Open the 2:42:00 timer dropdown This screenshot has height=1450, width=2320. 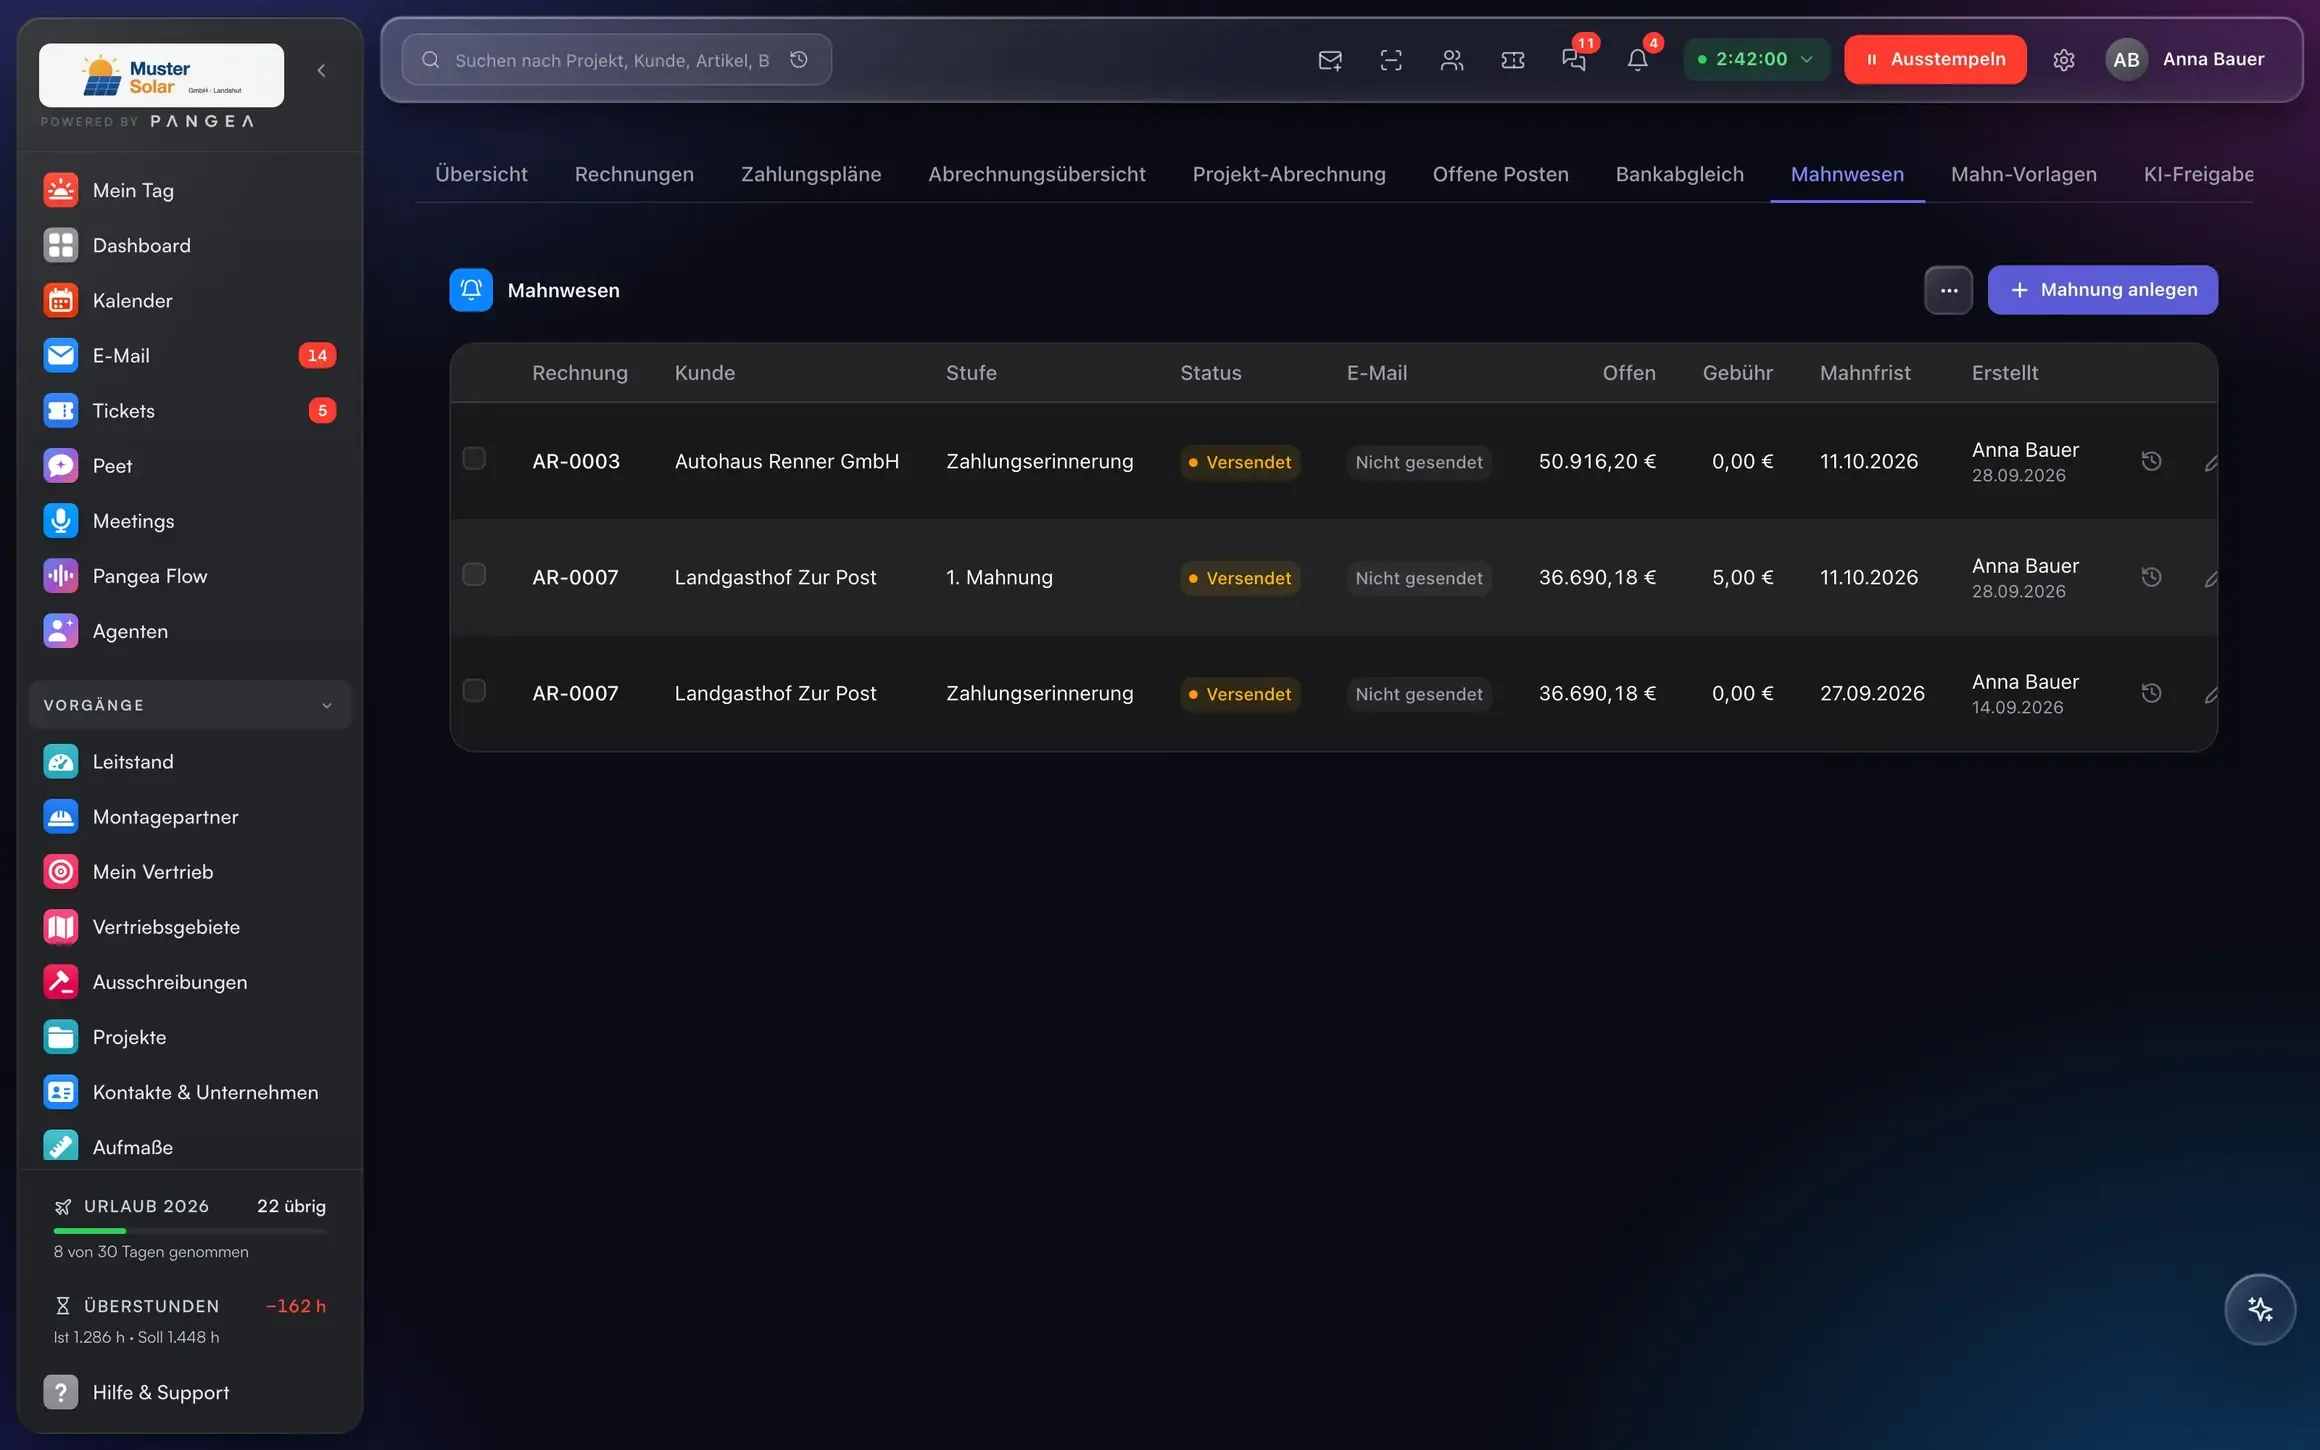click(x=1757, y=59)
